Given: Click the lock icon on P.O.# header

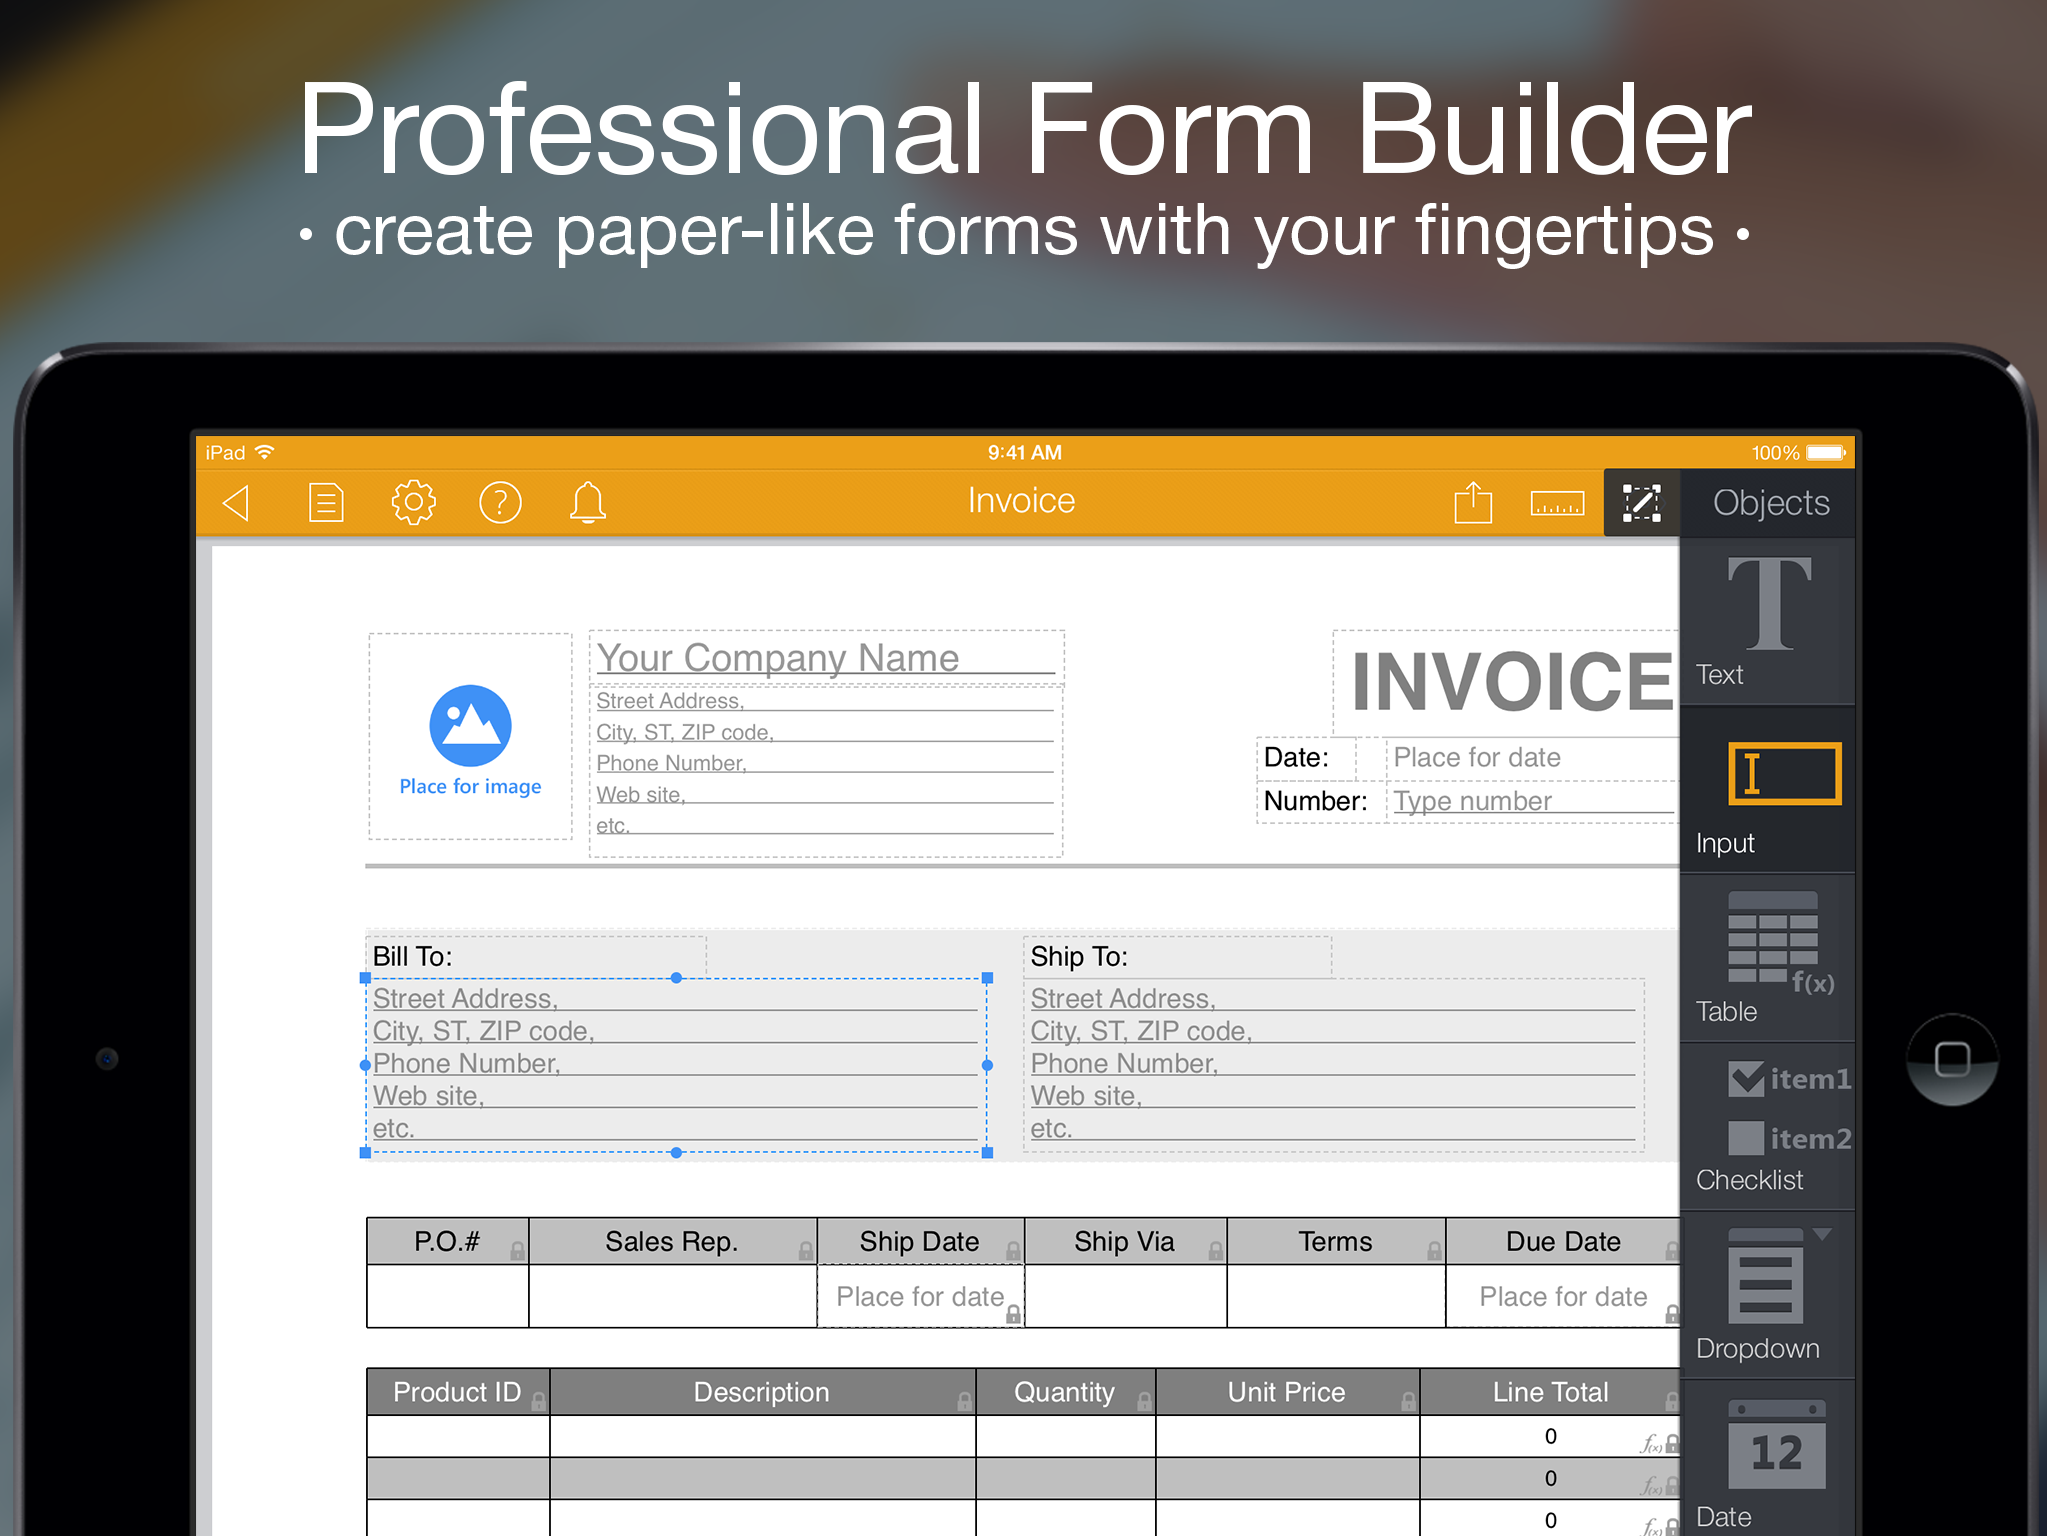Looking at the screenshot, I should coord(517,1251).
